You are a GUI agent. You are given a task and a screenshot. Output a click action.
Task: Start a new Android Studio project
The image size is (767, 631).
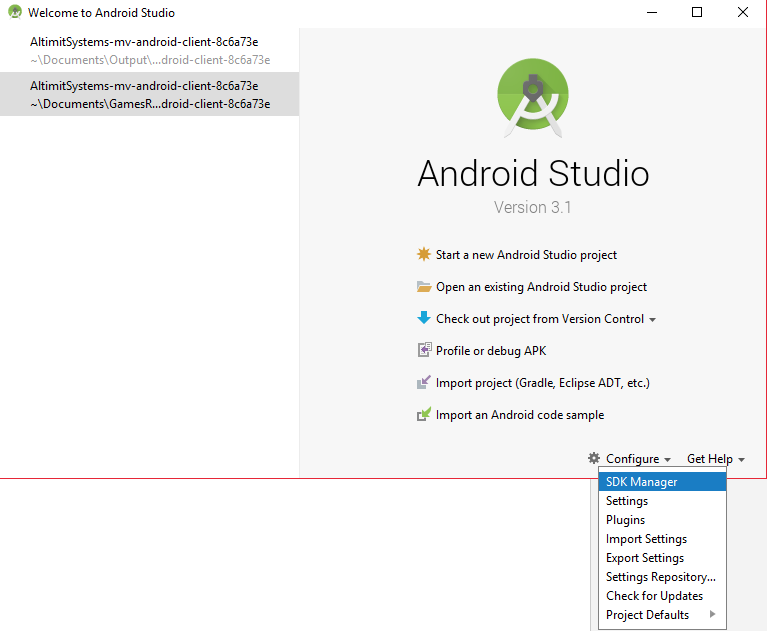(x=526, y=255)
